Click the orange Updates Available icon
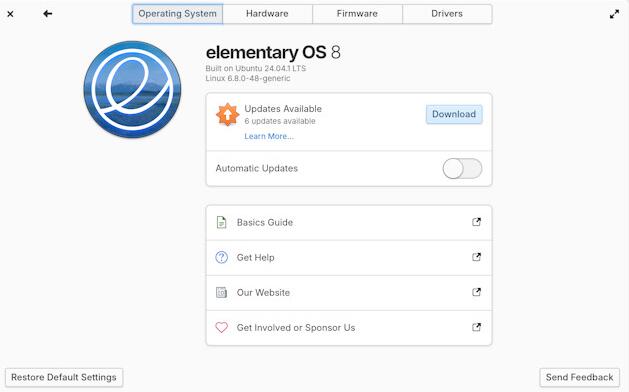The height and width of the screenshot is (392, 629). 227,114
